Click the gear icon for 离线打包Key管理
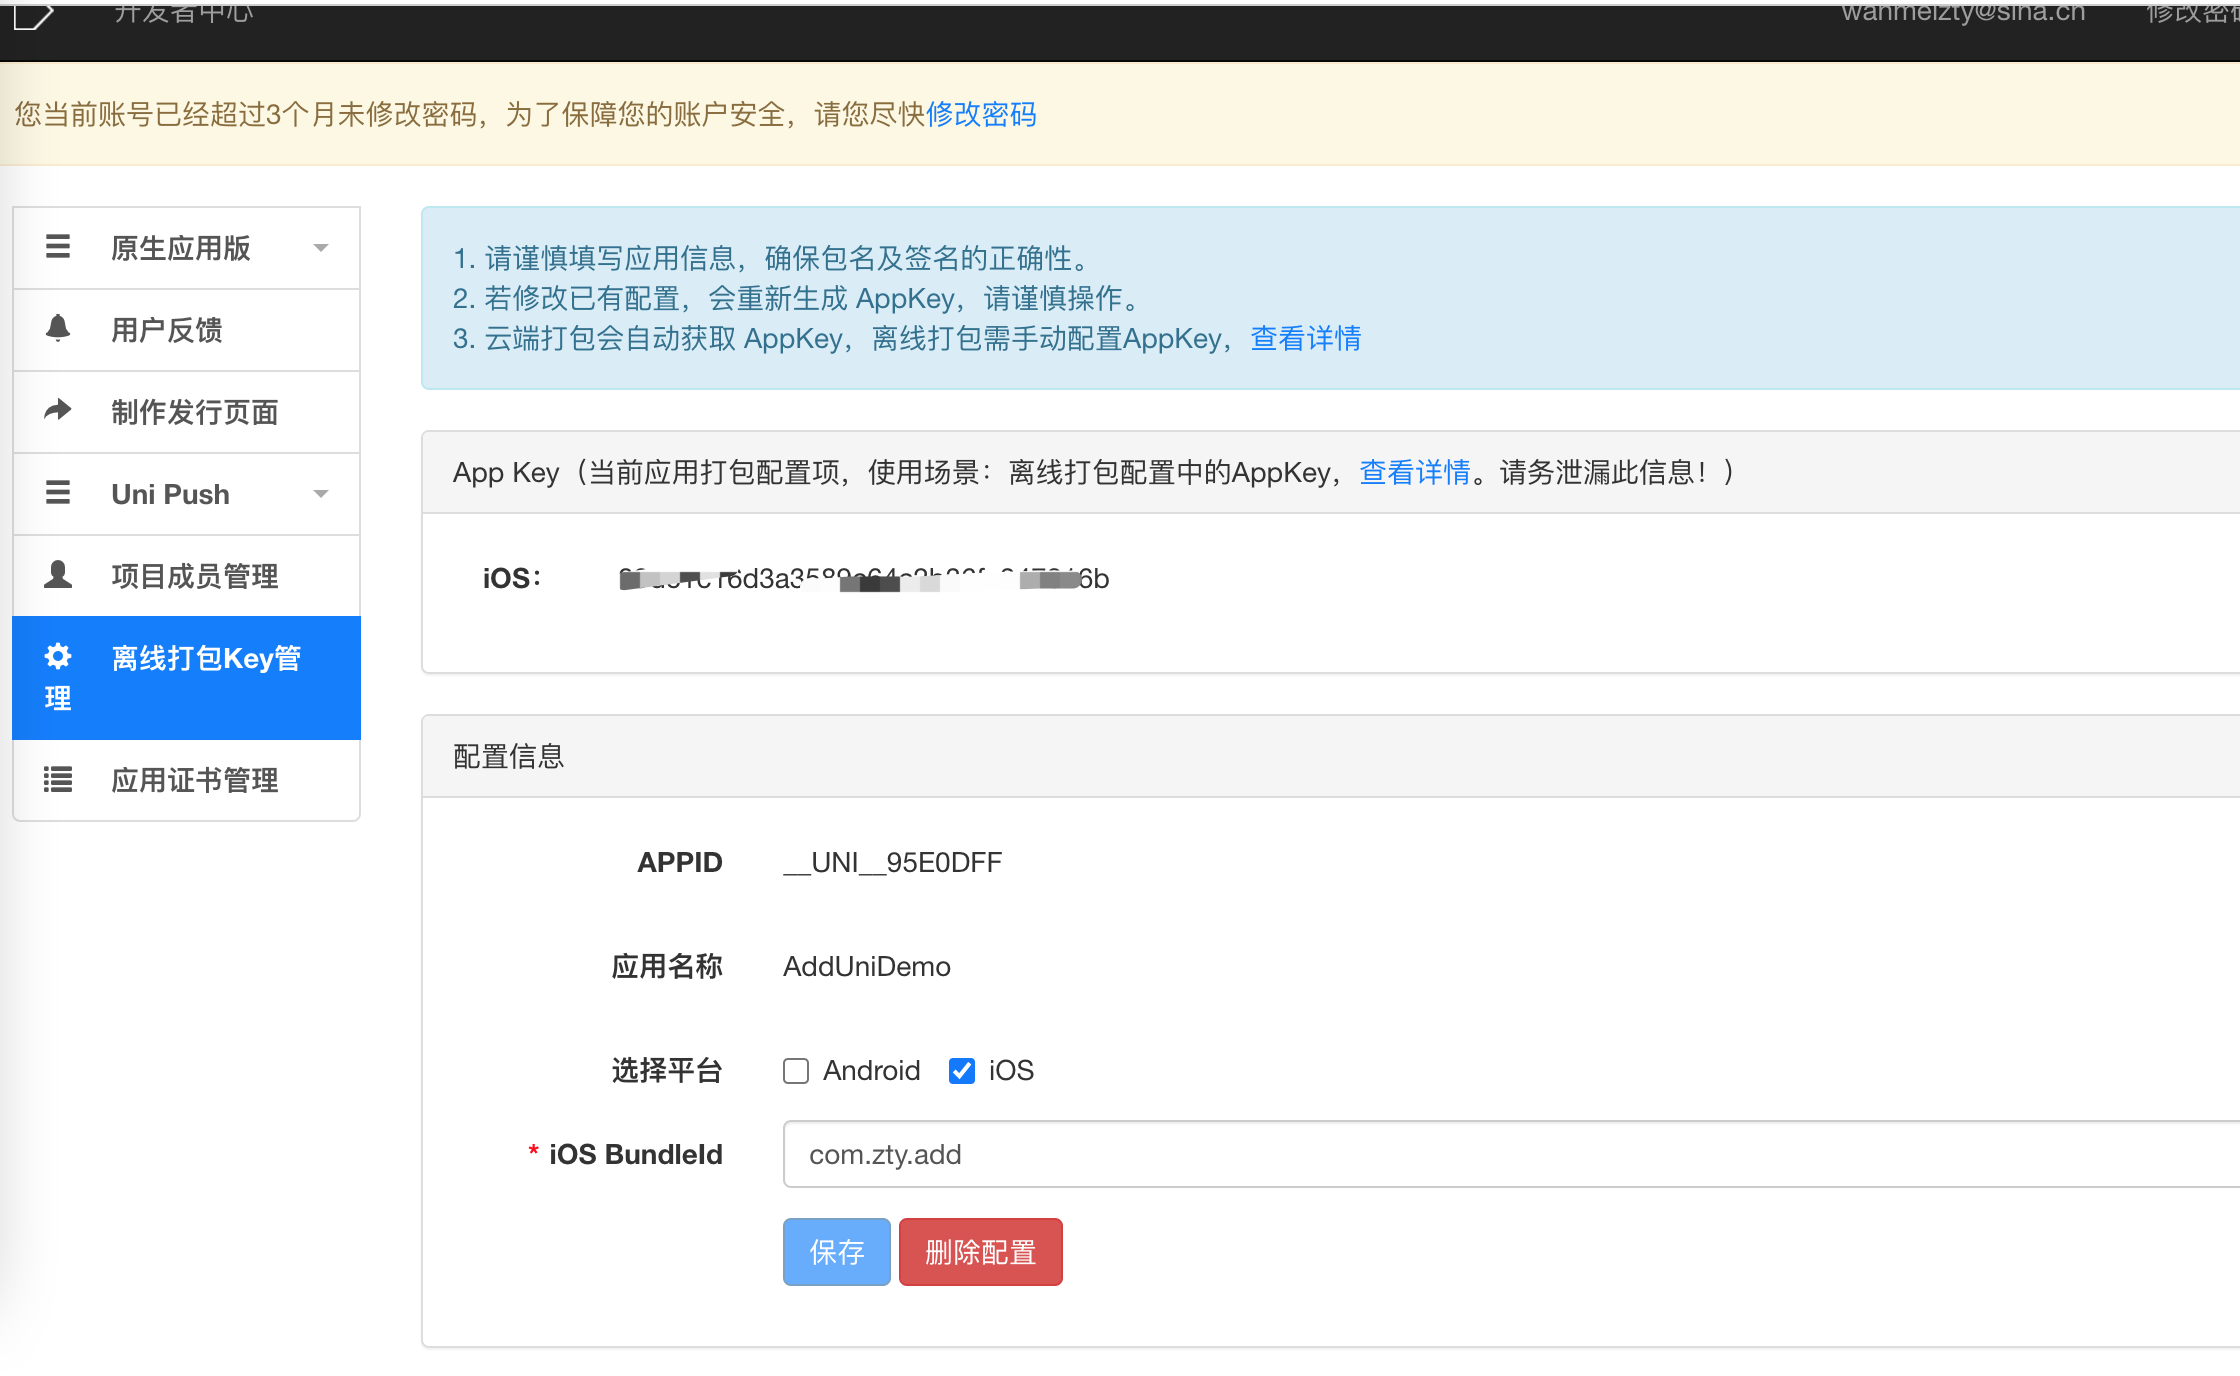 tap(58, 656)
